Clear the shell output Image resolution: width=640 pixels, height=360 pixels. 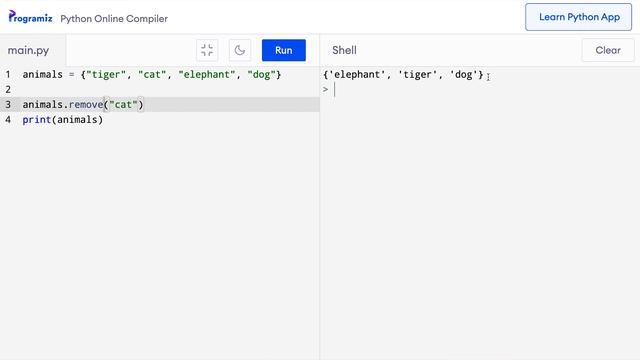click(608, 50)
